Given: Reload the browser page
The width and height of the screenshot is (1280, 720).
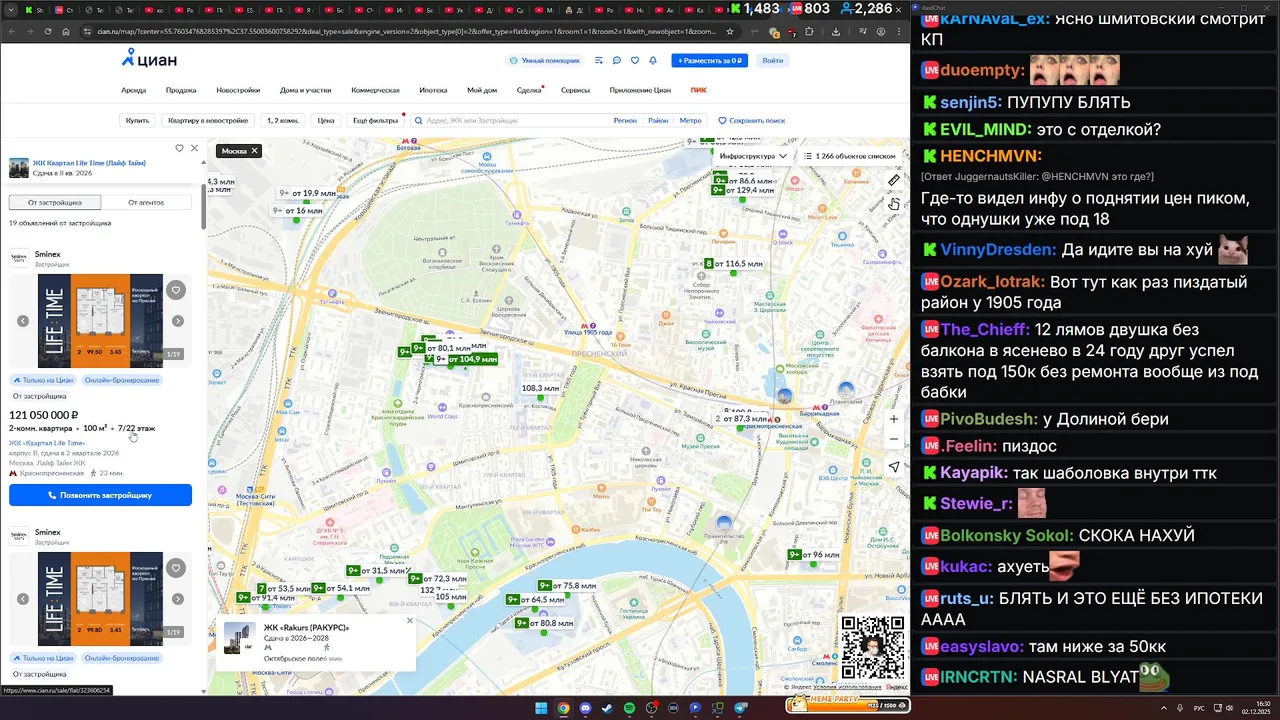Looking at the screenshot, I should pyautogui.click(x=47, y=31).
